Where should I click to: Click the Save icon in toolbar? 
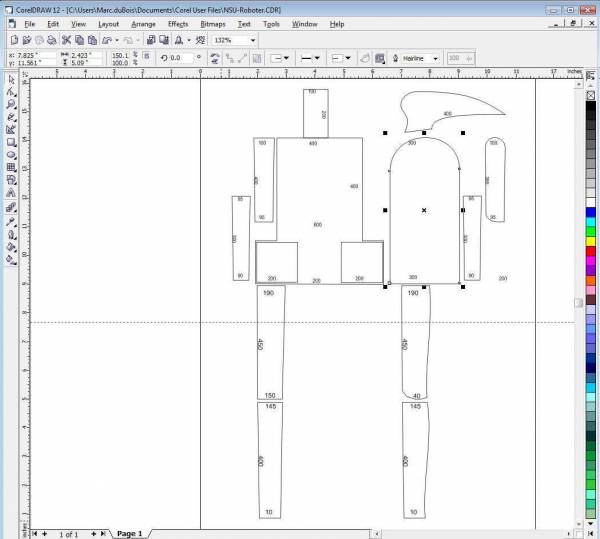click(x=36, y=40)
